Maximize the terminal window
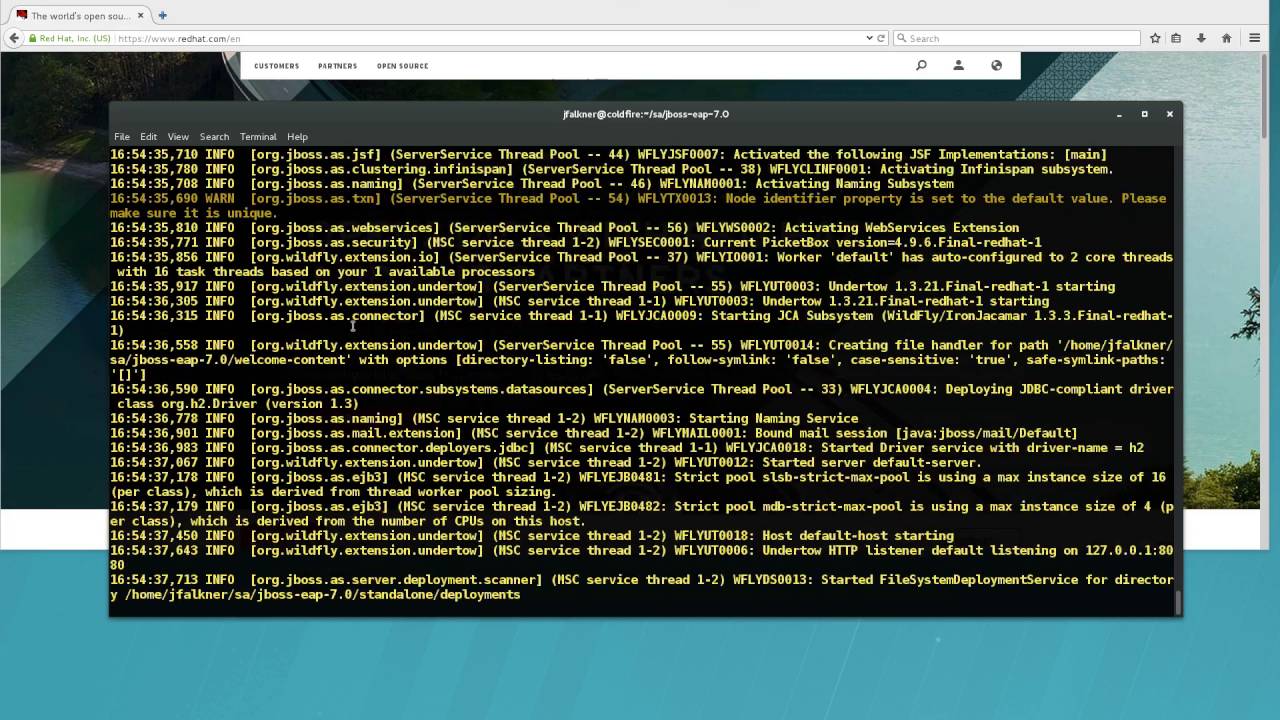Screen dimensions: 1280x720 (x=1144, y=114)
